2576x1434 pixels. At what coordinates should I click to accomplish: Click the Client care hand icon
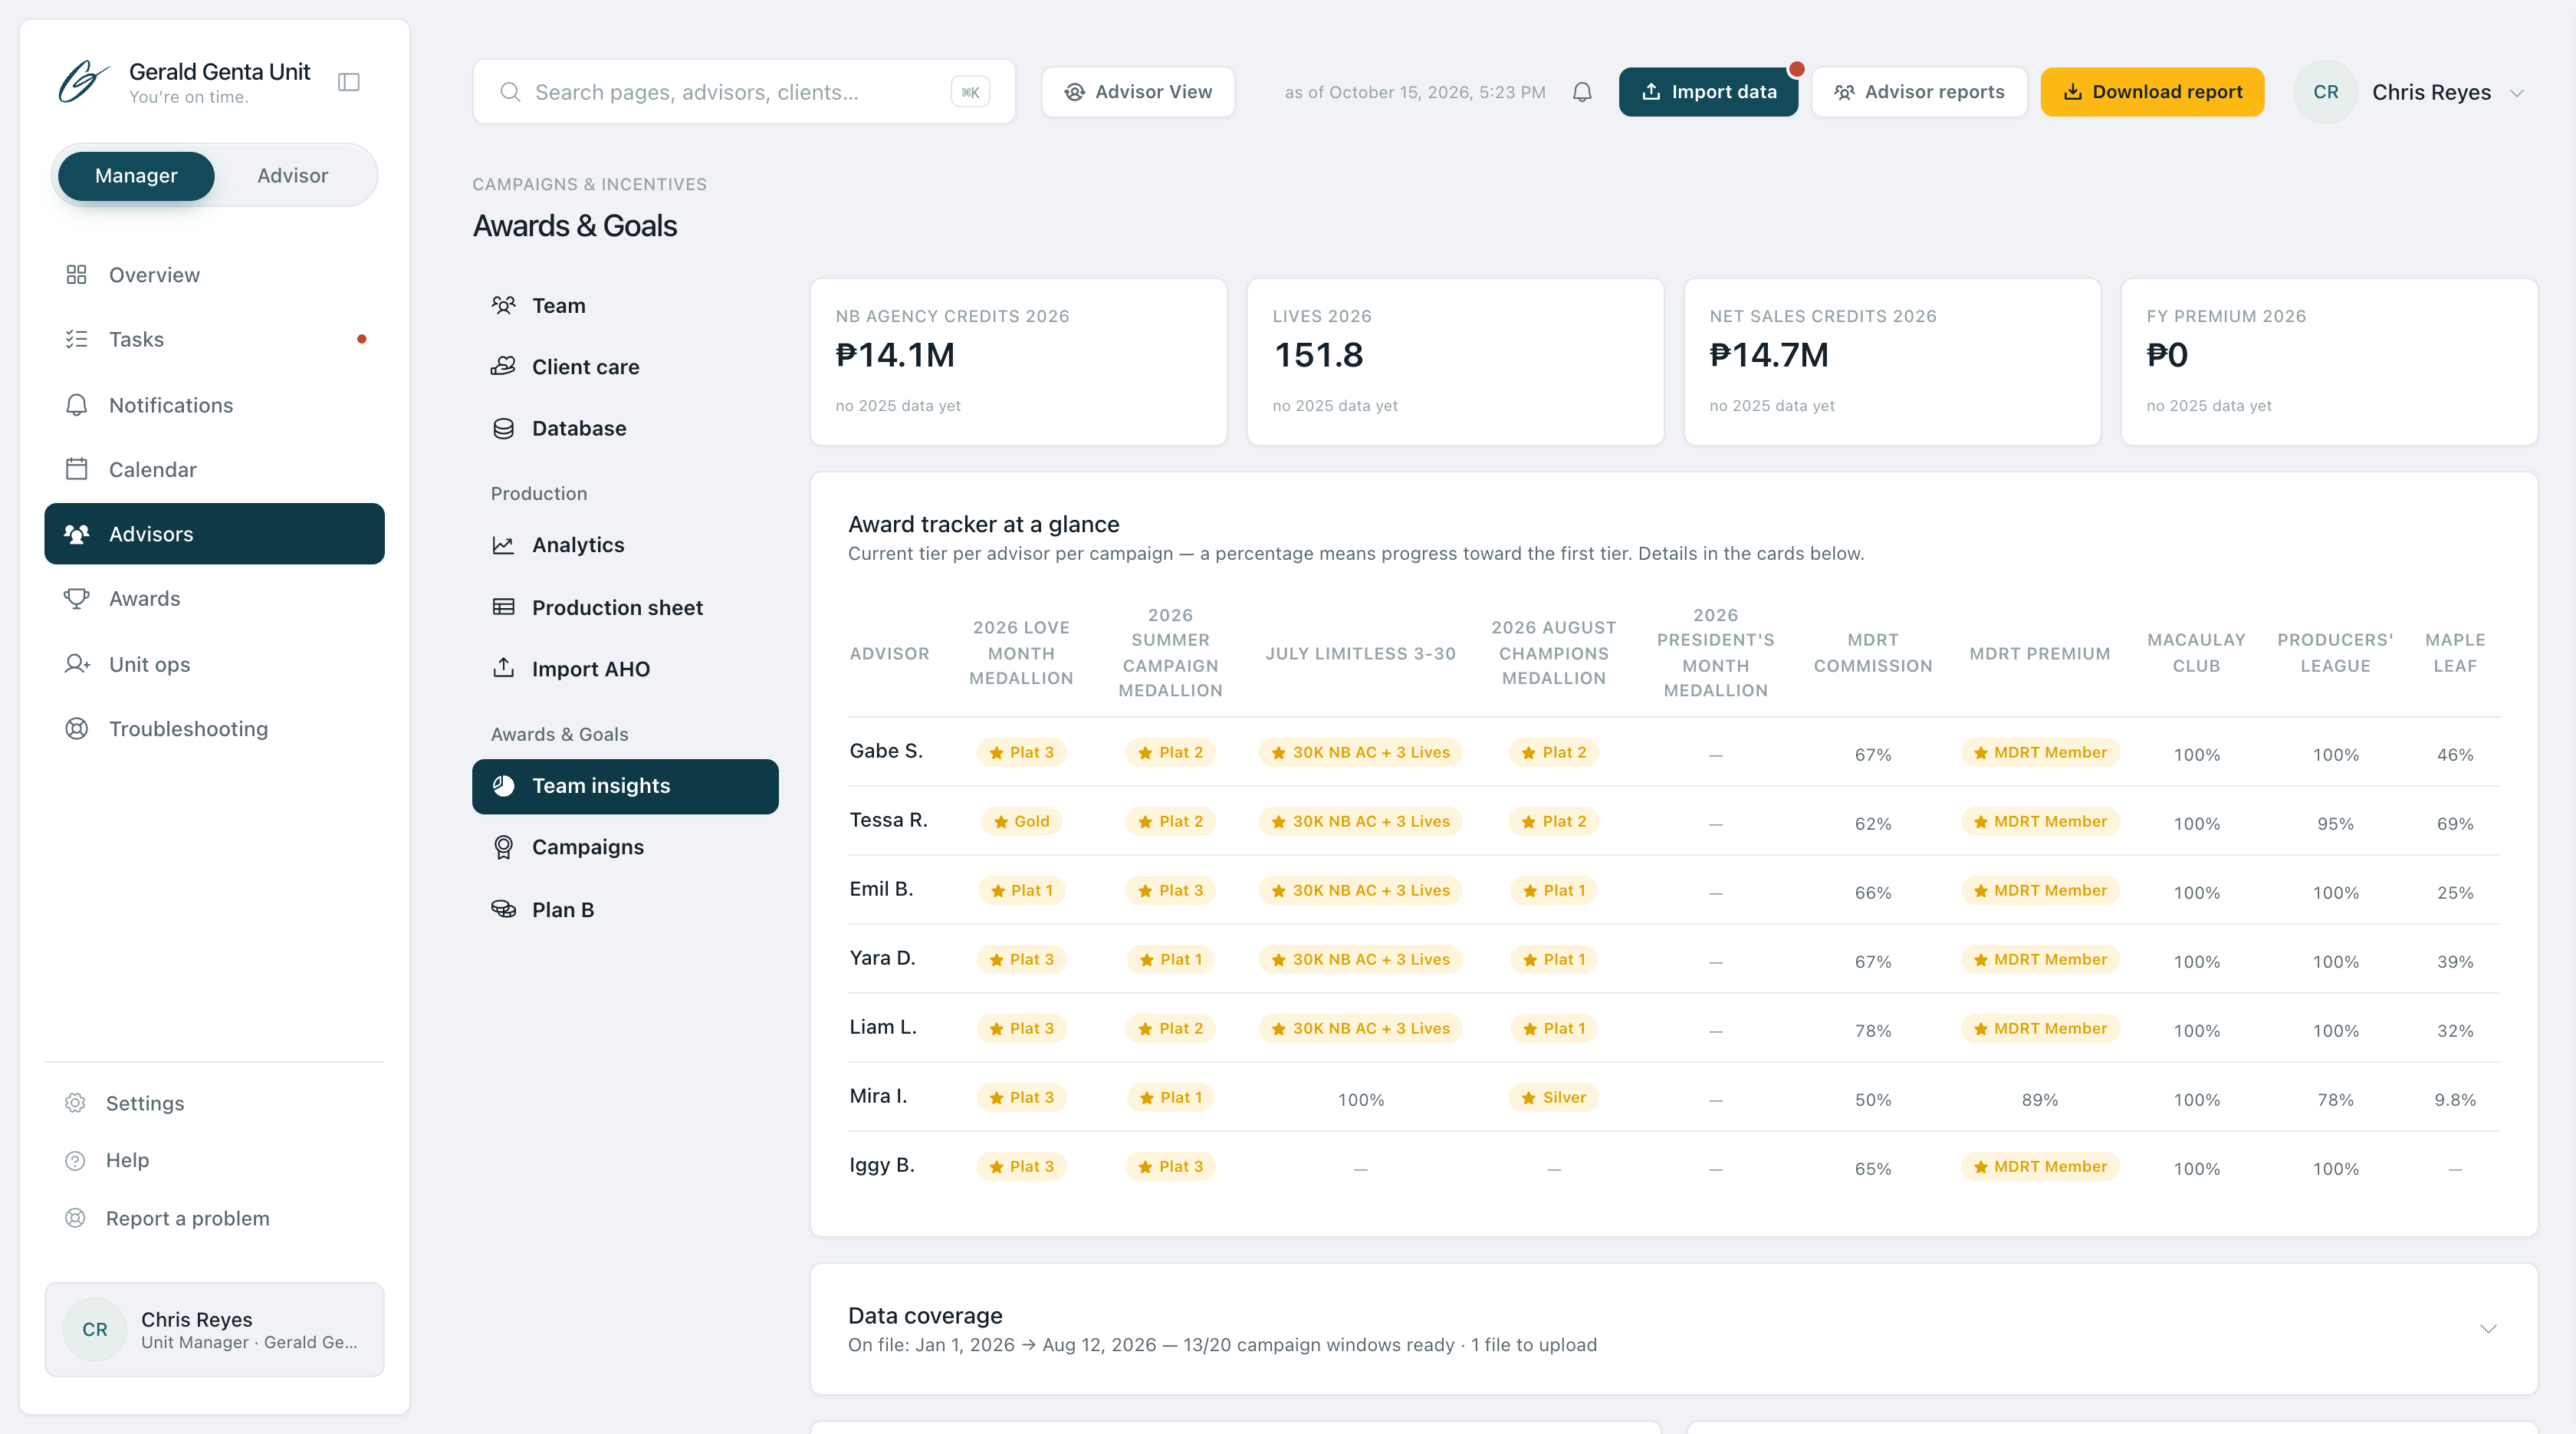point(504,366)
